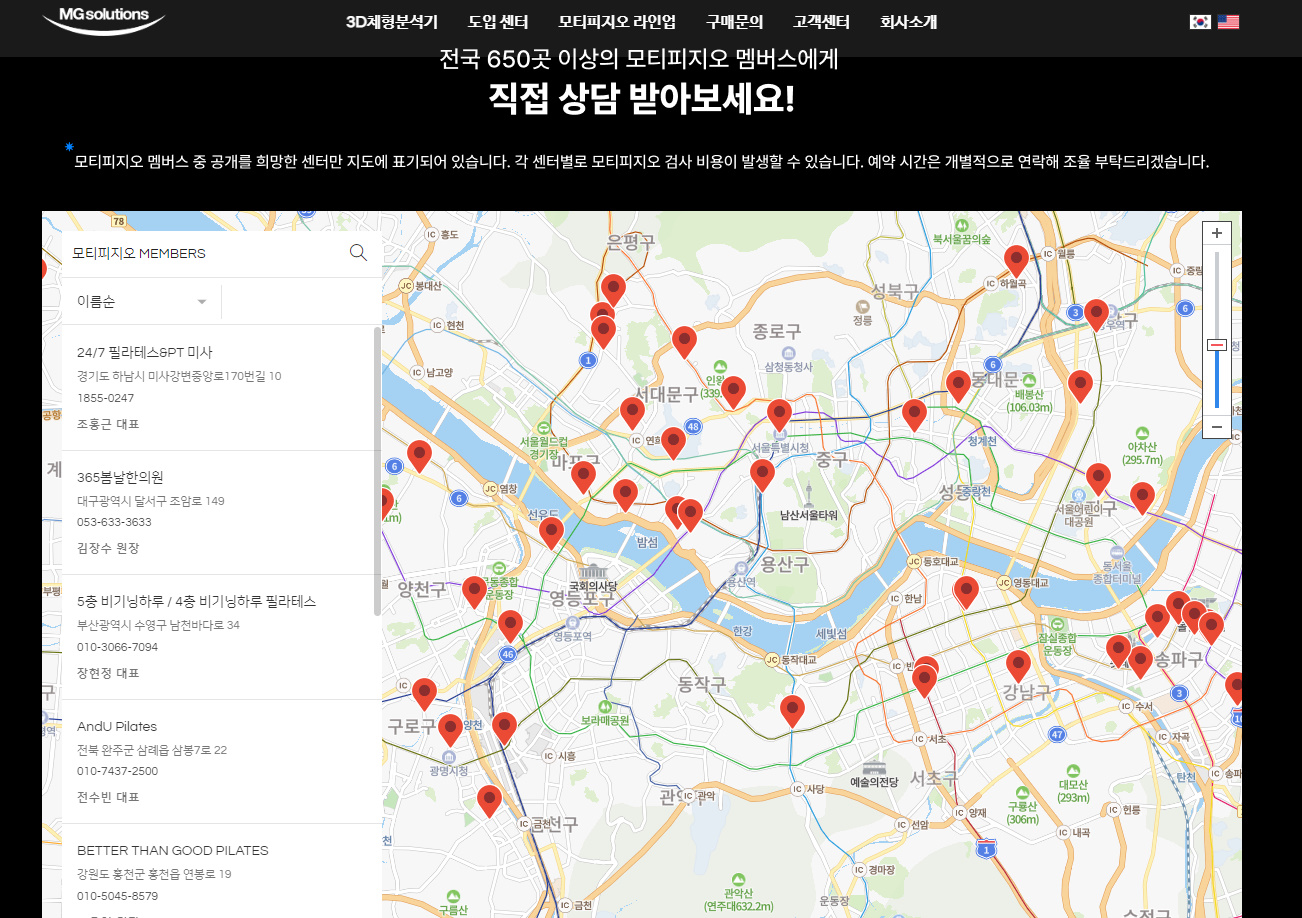This screenshot has height=918, width=1302.
Task: Select the map pin above 청계천 label
Action: [x=914, y=415]
